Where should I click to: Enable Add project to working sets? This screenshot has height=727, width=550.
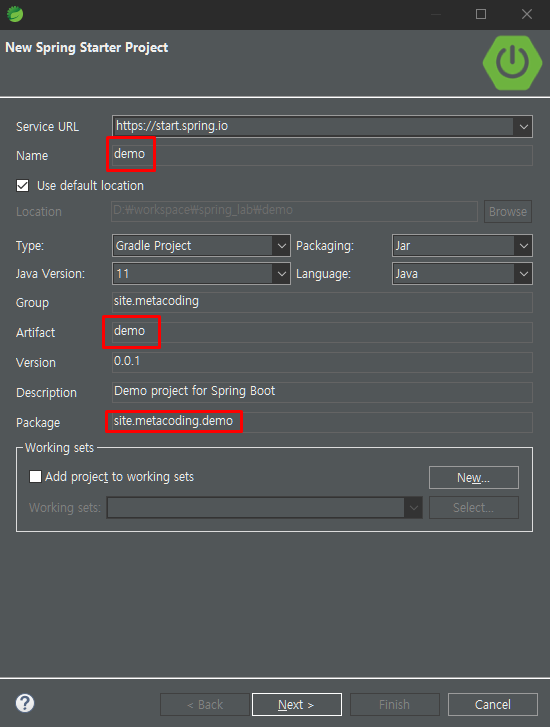35,477
